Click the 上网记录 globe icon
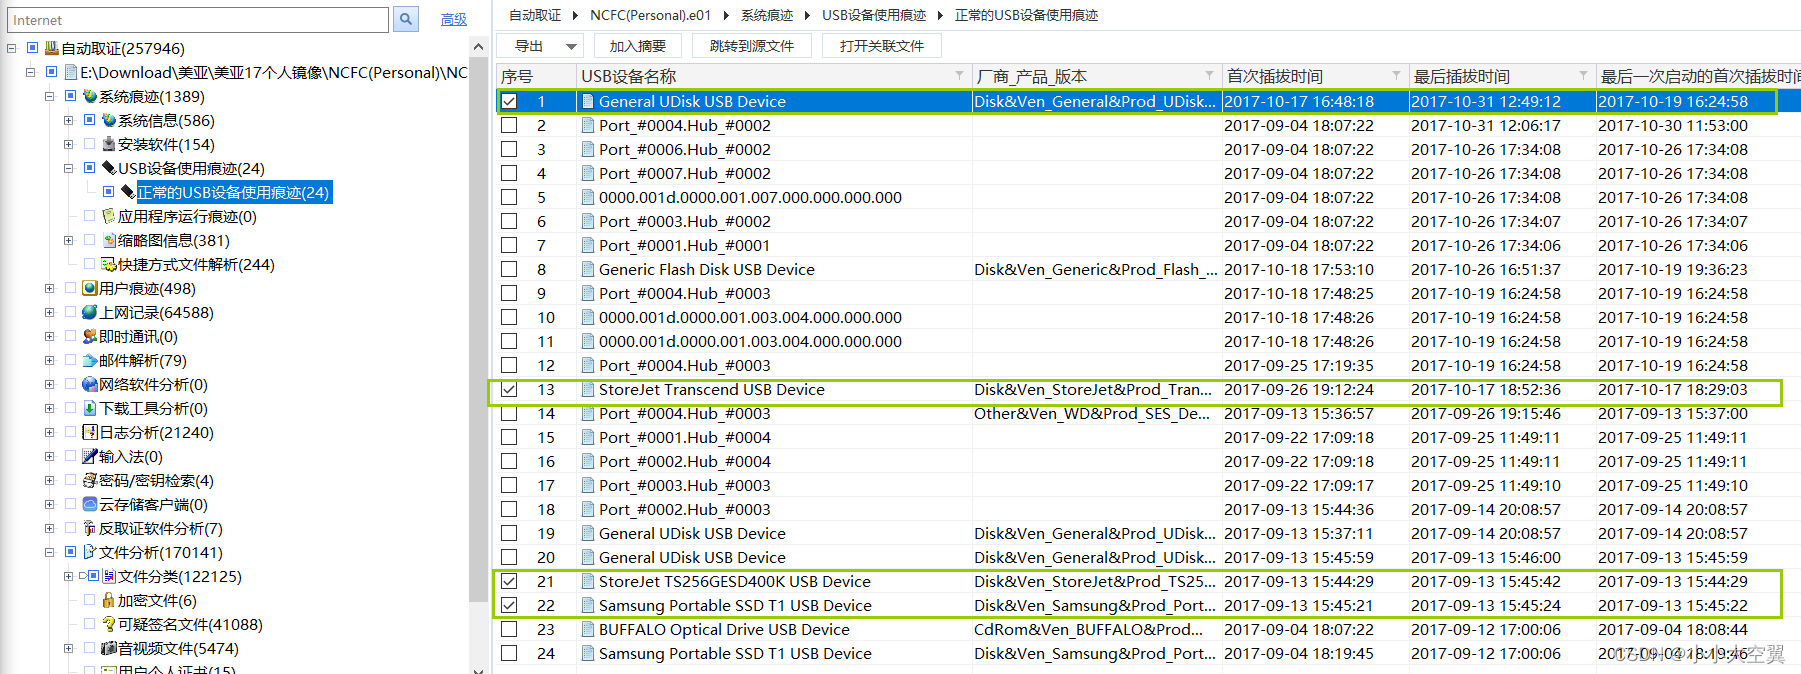The height and width of the screenshot is (674, 1801). coord(90,312)
